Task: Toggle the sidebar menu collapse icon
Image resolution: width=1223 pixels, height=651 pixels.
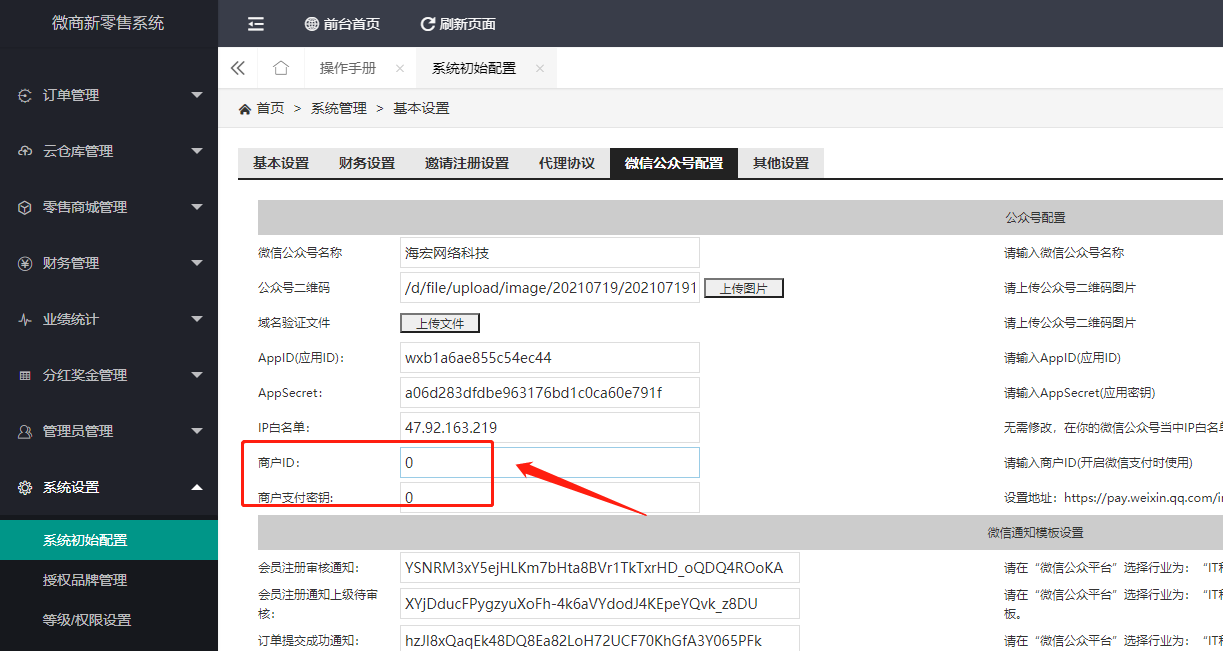Action: click(x=256, y=24)
